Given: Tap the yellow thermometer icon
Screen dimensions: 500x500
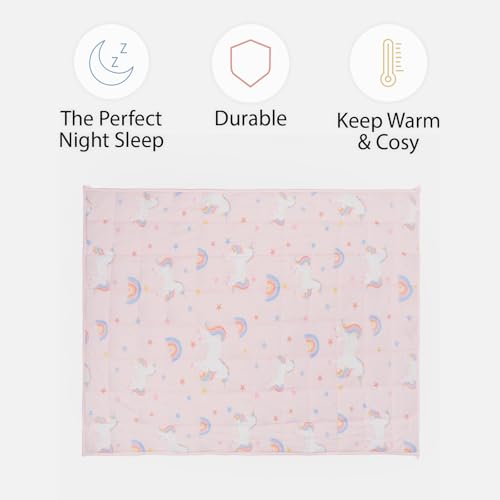Looking at the screenshot, I should (392, 63).
